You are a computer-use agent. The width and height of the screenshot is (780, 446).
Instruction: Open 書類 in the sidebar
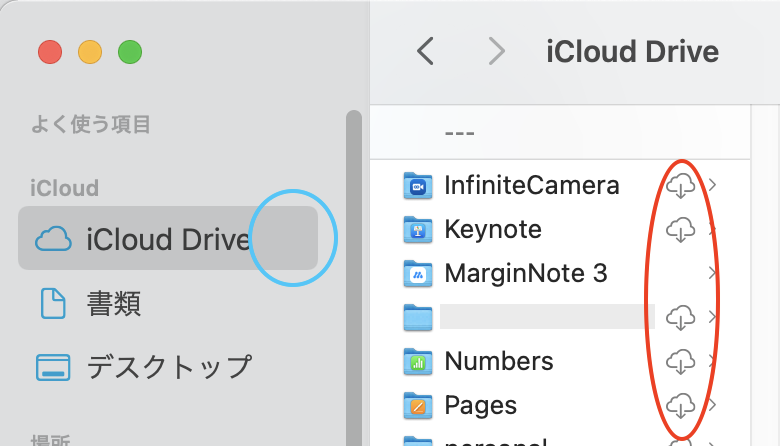coord(113,302)
